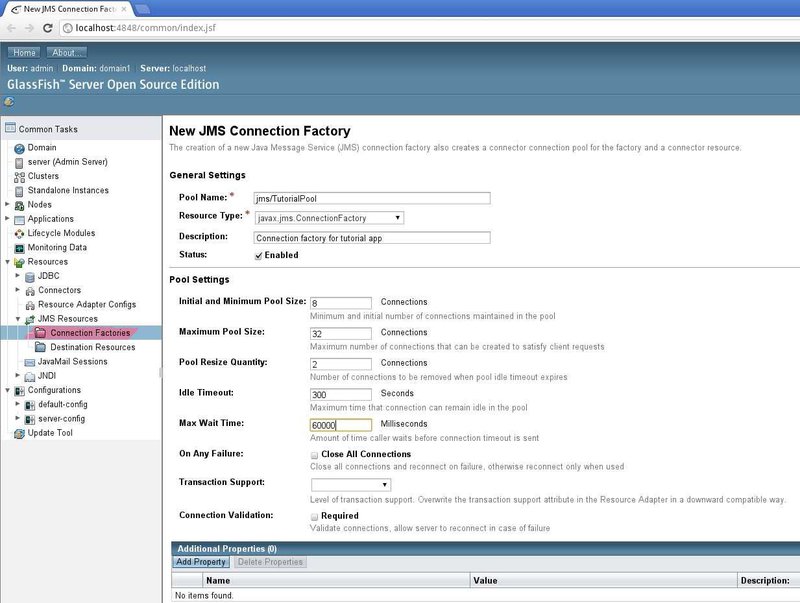Click the globe icon below GlassFish title
Image resolution: width=800 pixels, height=603 pixels.
pos(9,102)
